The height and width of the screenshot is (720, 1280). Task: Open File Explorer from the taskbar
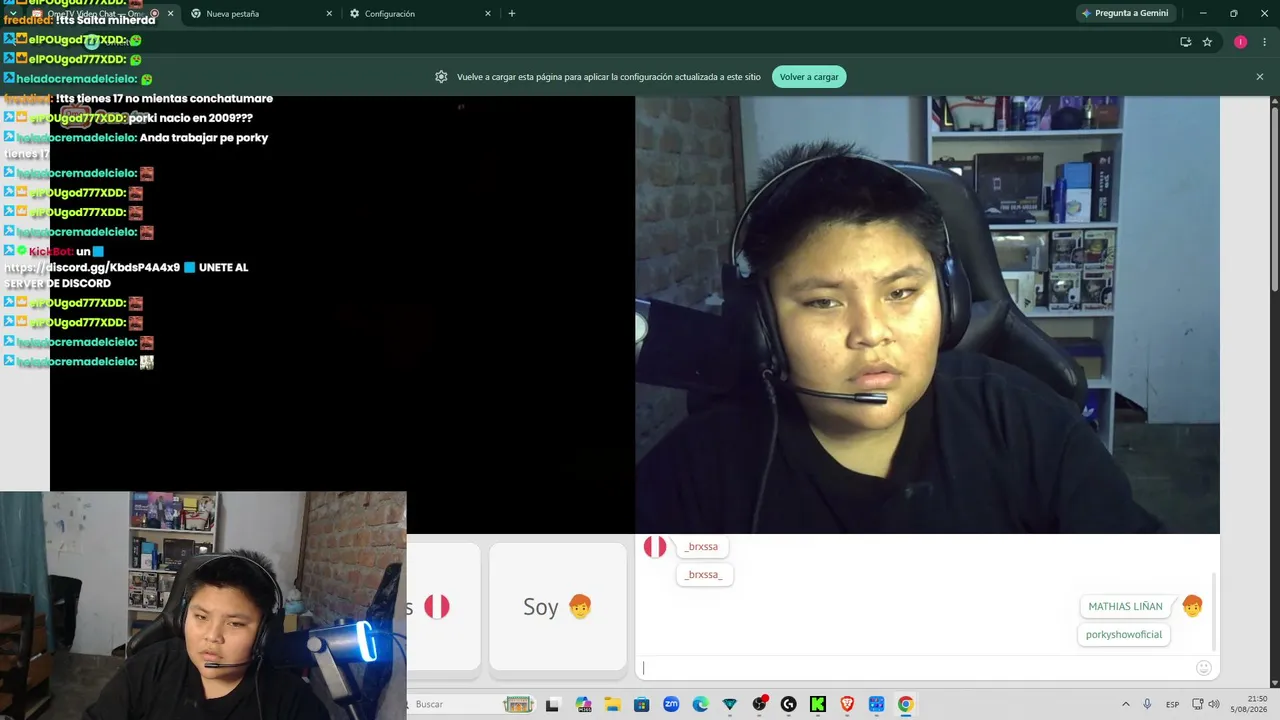coord(612,705)
